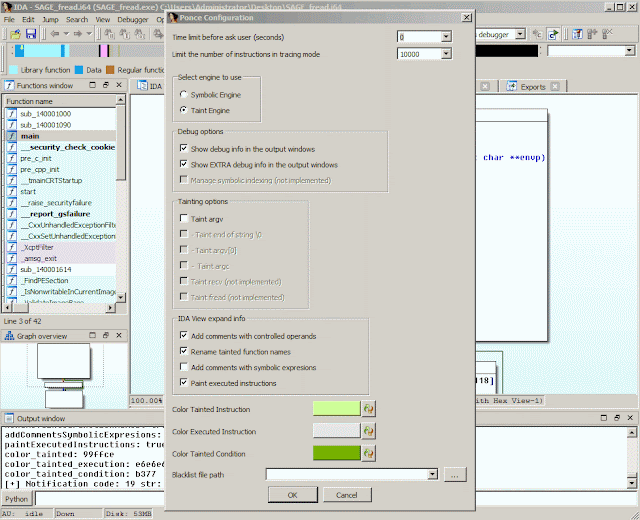
Task: Click the add breakpoint icon in the toolbar
Action: 592,34
